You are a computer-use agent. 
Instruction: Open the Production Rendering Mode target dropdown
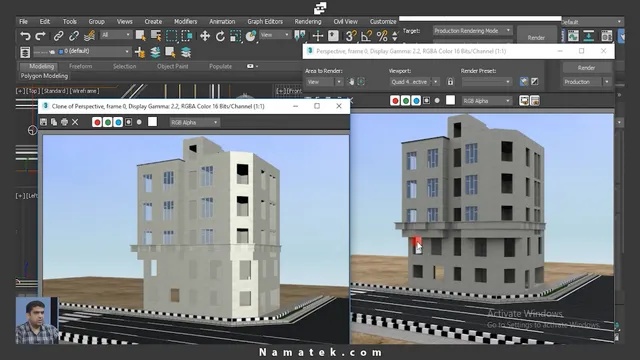(472, 31)
